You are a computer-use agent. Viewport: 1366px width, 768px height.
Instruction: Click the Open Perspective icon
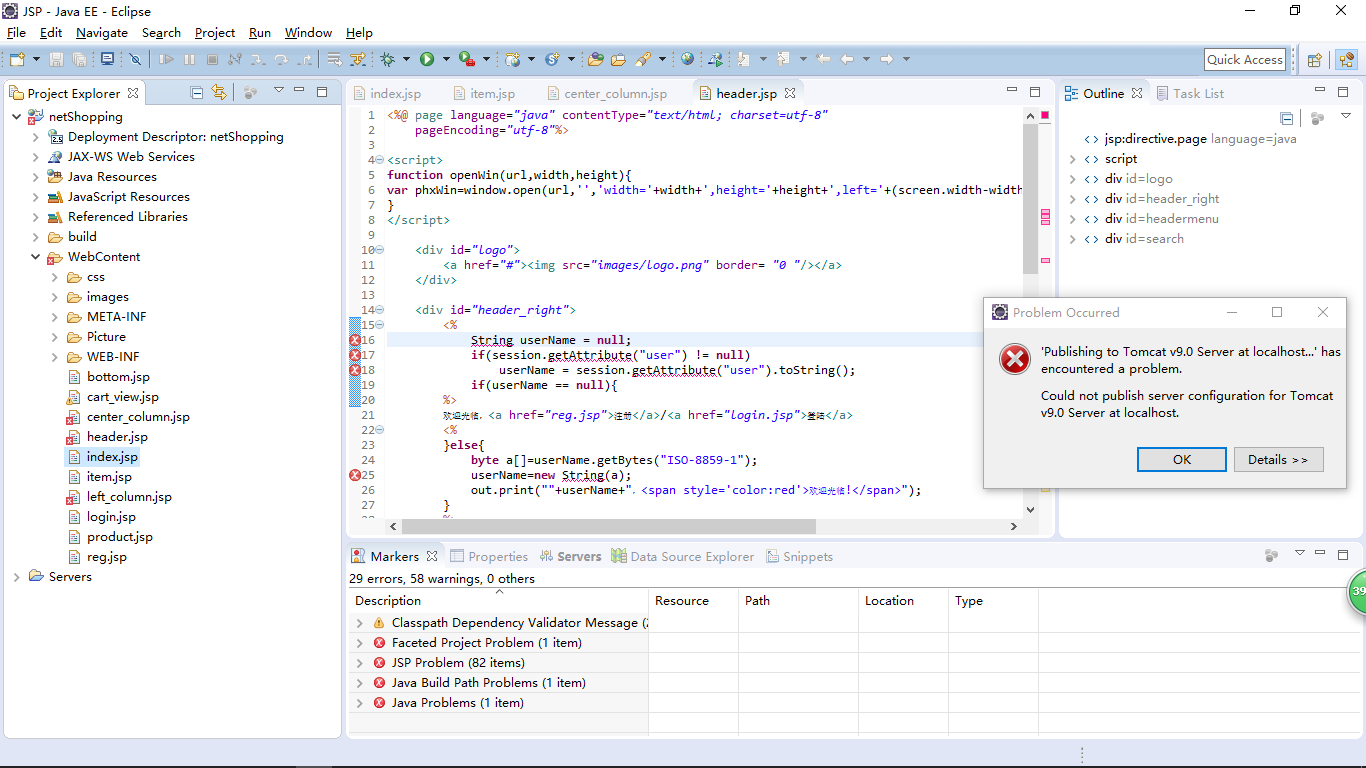point(1315,60)
